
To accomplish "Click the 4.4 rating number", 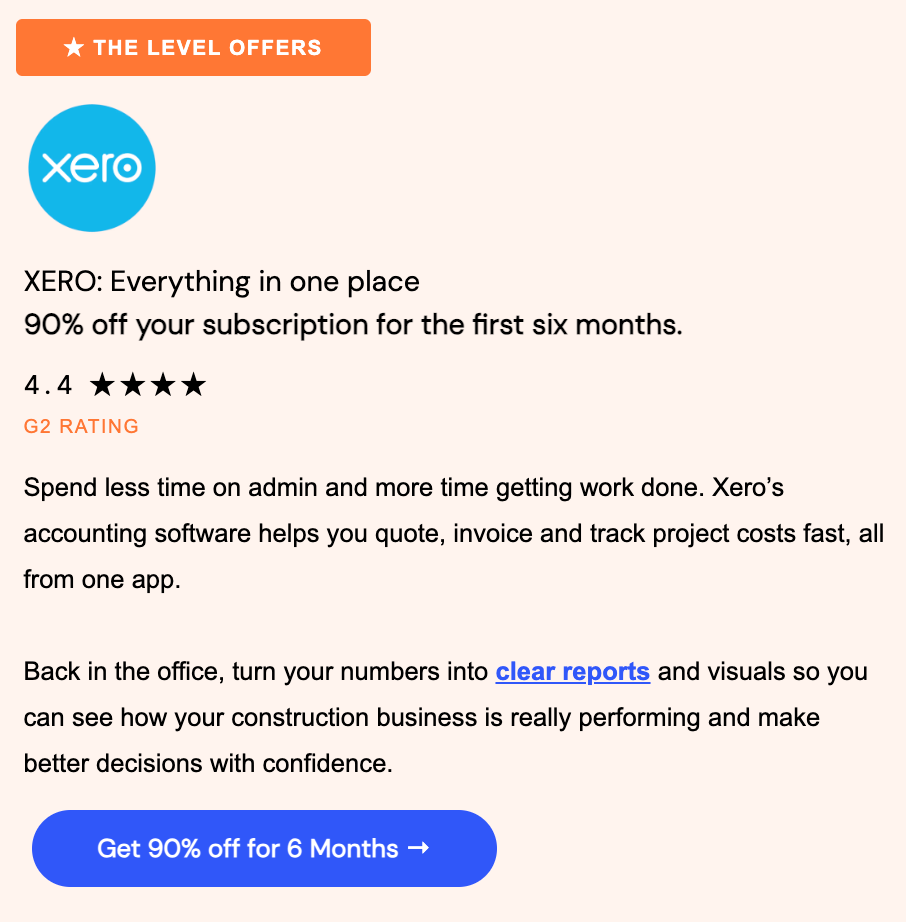I will coord(48,385).
